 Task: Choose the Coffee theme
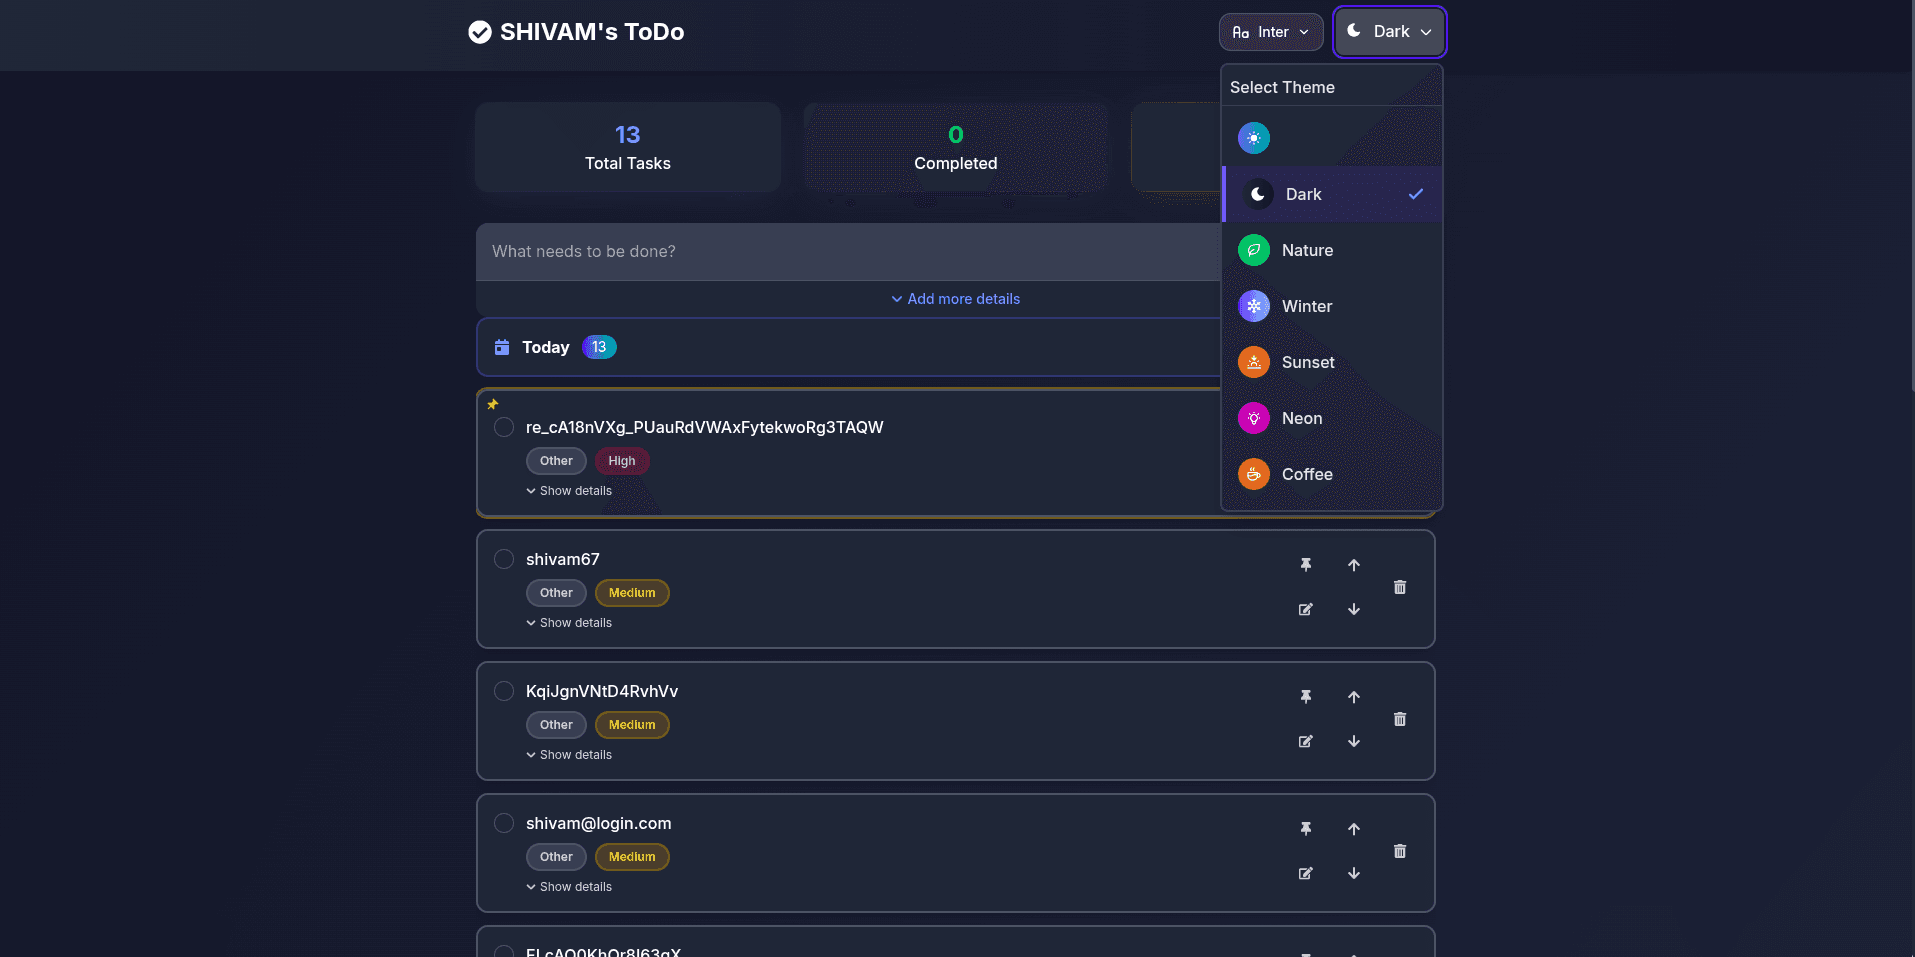1307,474
